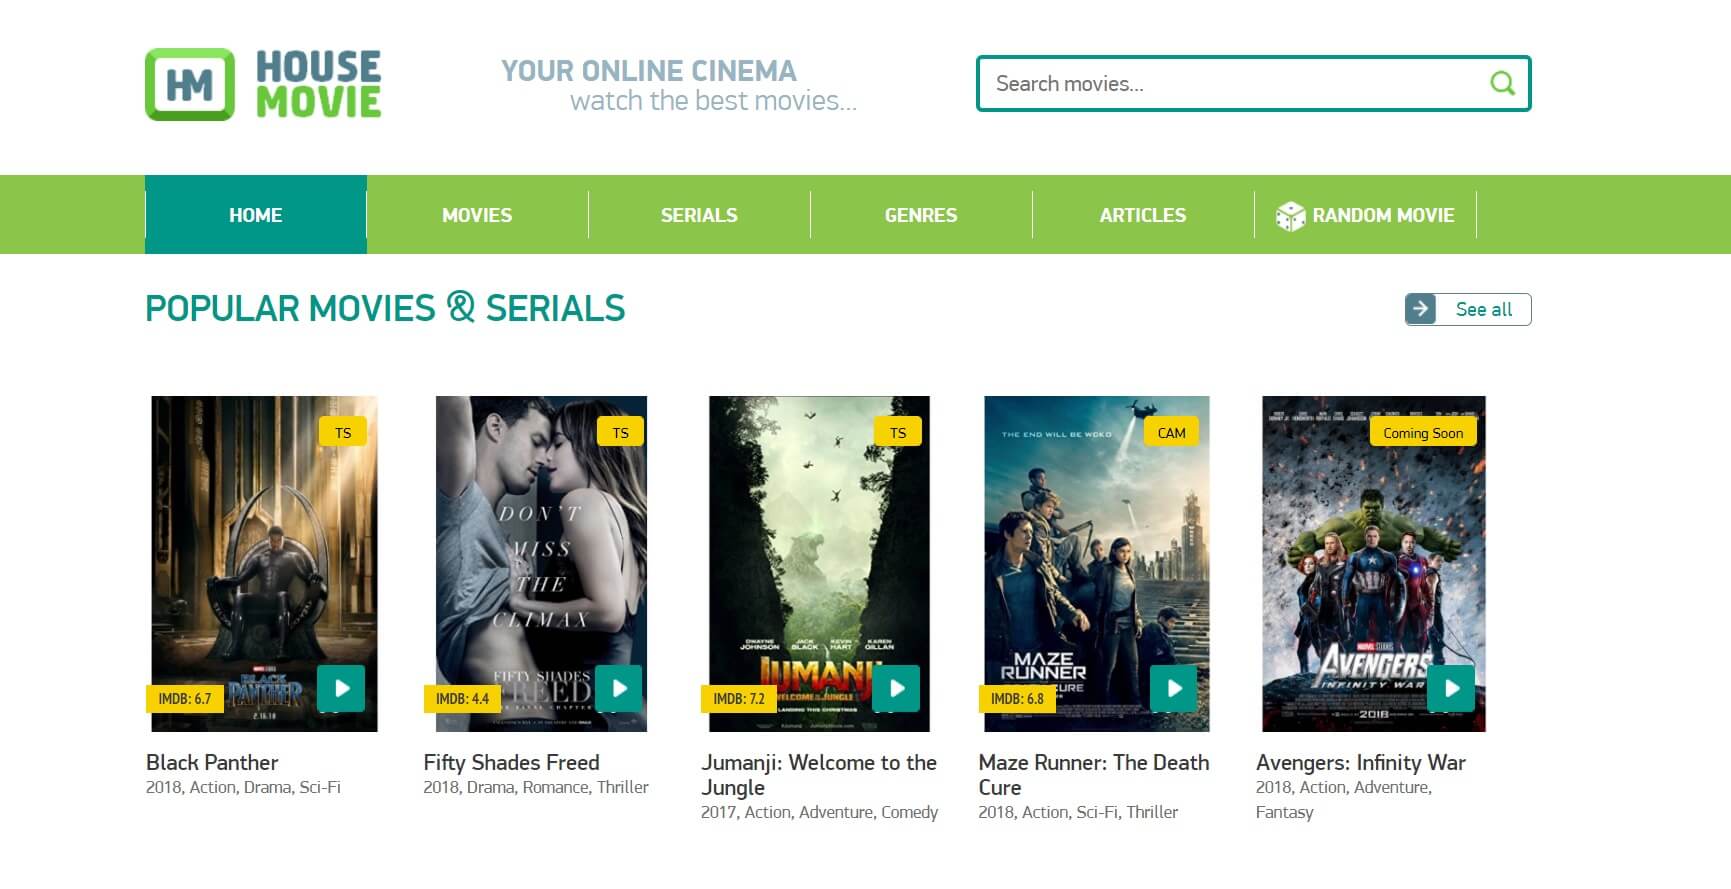Click the IMDB: 4.4 rating badge
This screenshot has height=889, width=1731.
point(462,699)
